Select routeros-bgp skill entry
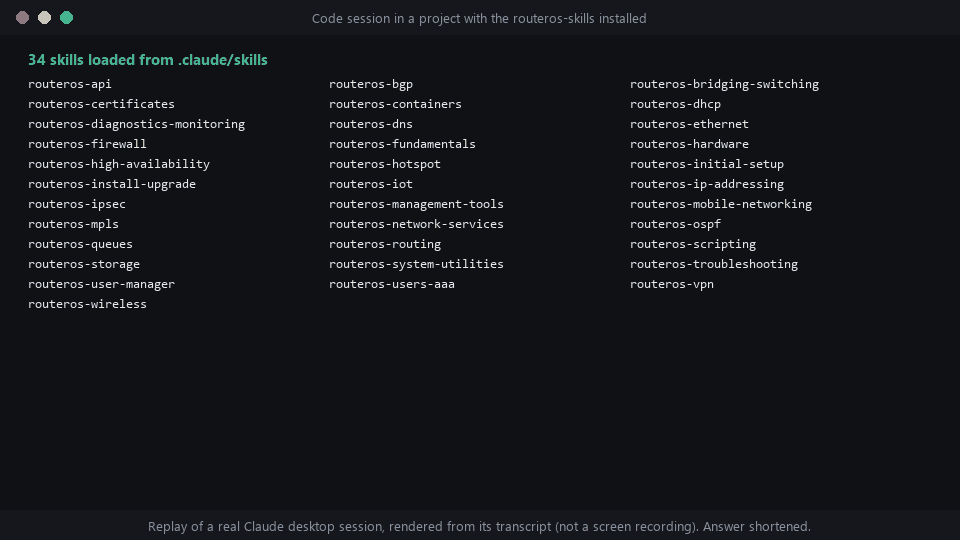 [371, 84]
